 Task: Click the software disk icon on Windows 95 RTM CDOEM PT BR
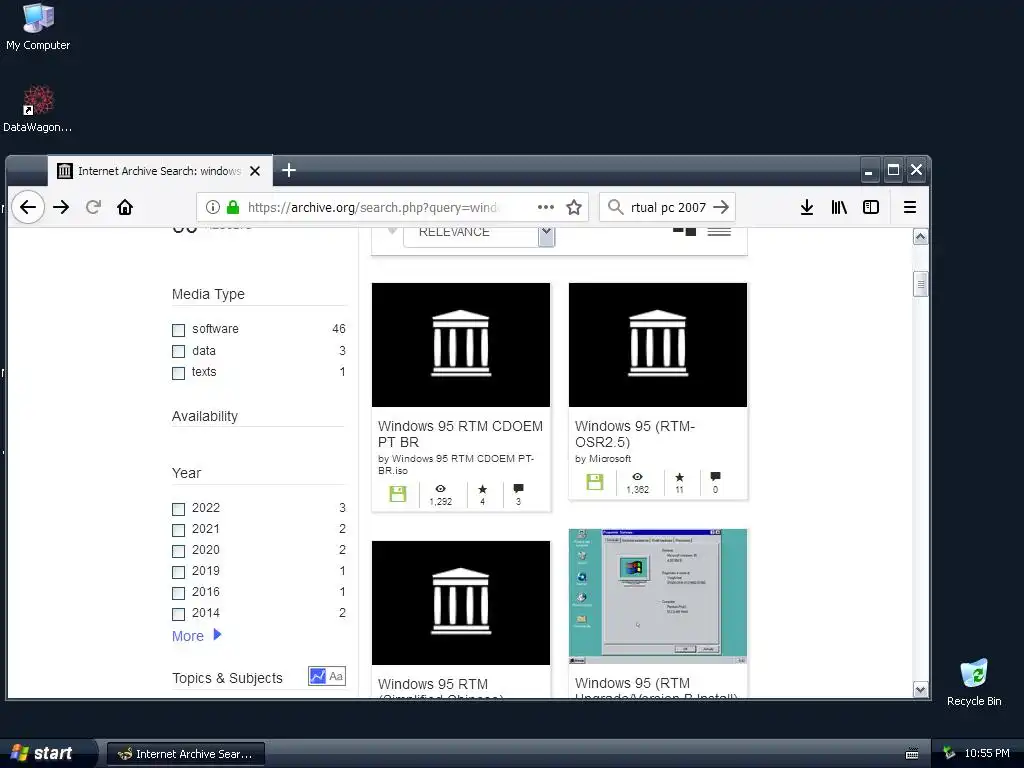[398, 494]
